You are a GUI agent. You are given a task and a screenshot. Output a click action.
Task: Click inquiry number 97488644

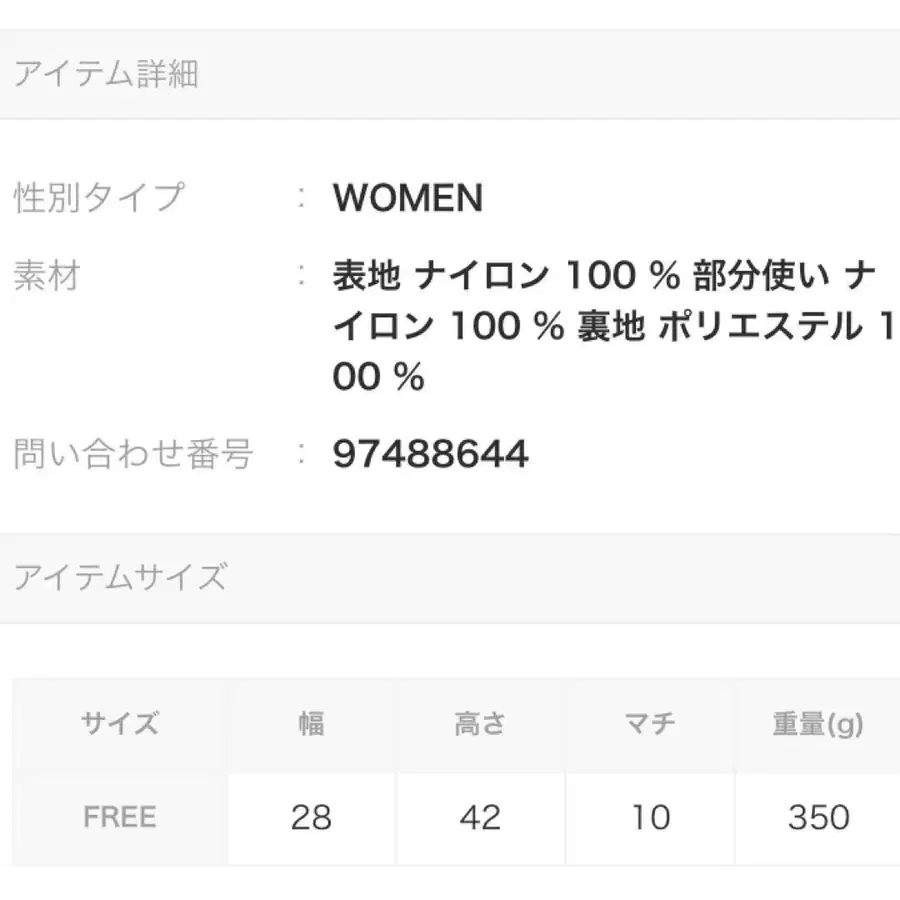[x=430, y=455]
